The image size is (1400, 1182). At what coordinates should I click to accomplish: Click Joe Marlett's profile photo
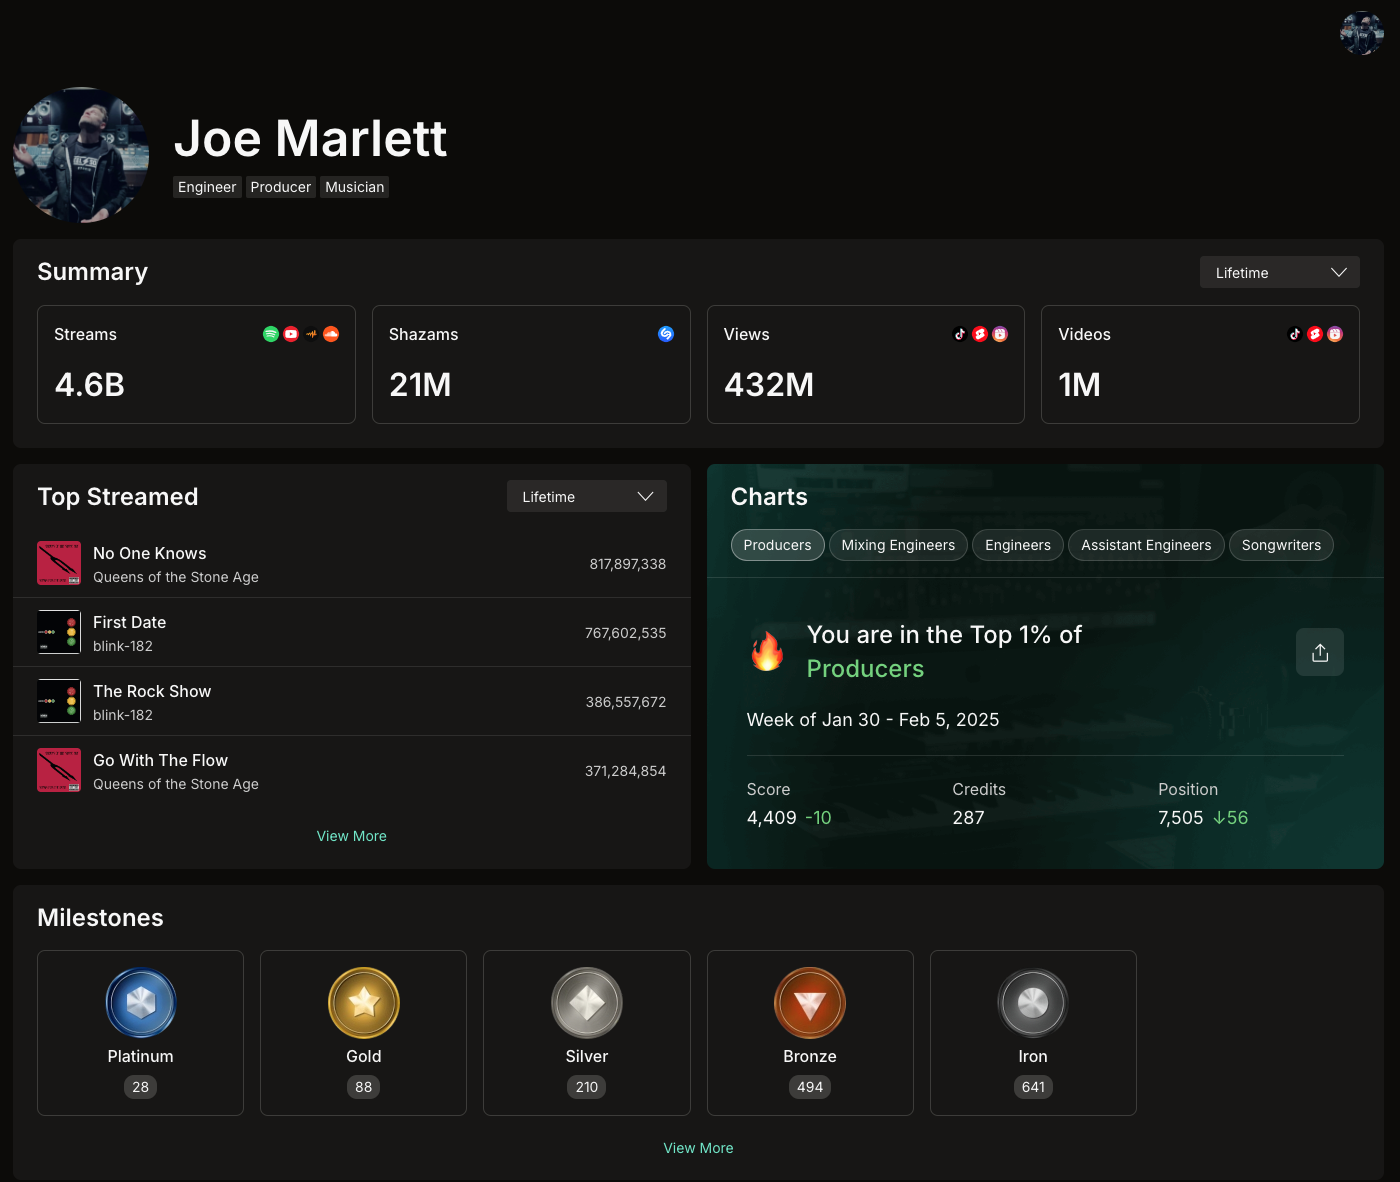(81, 155)
